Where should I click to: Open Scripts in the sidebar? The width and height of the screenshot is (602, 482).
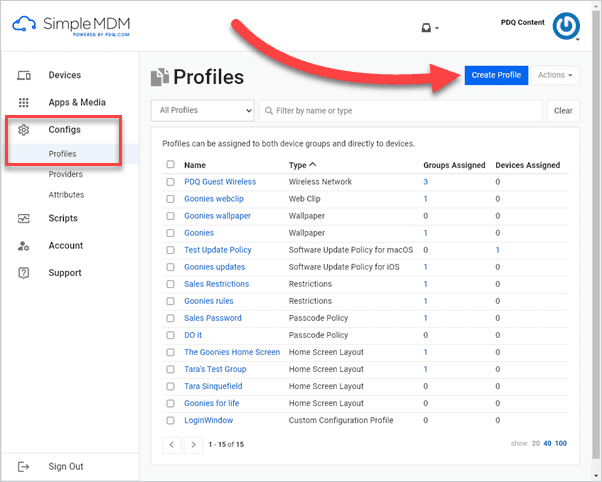[x=63, y=219]
